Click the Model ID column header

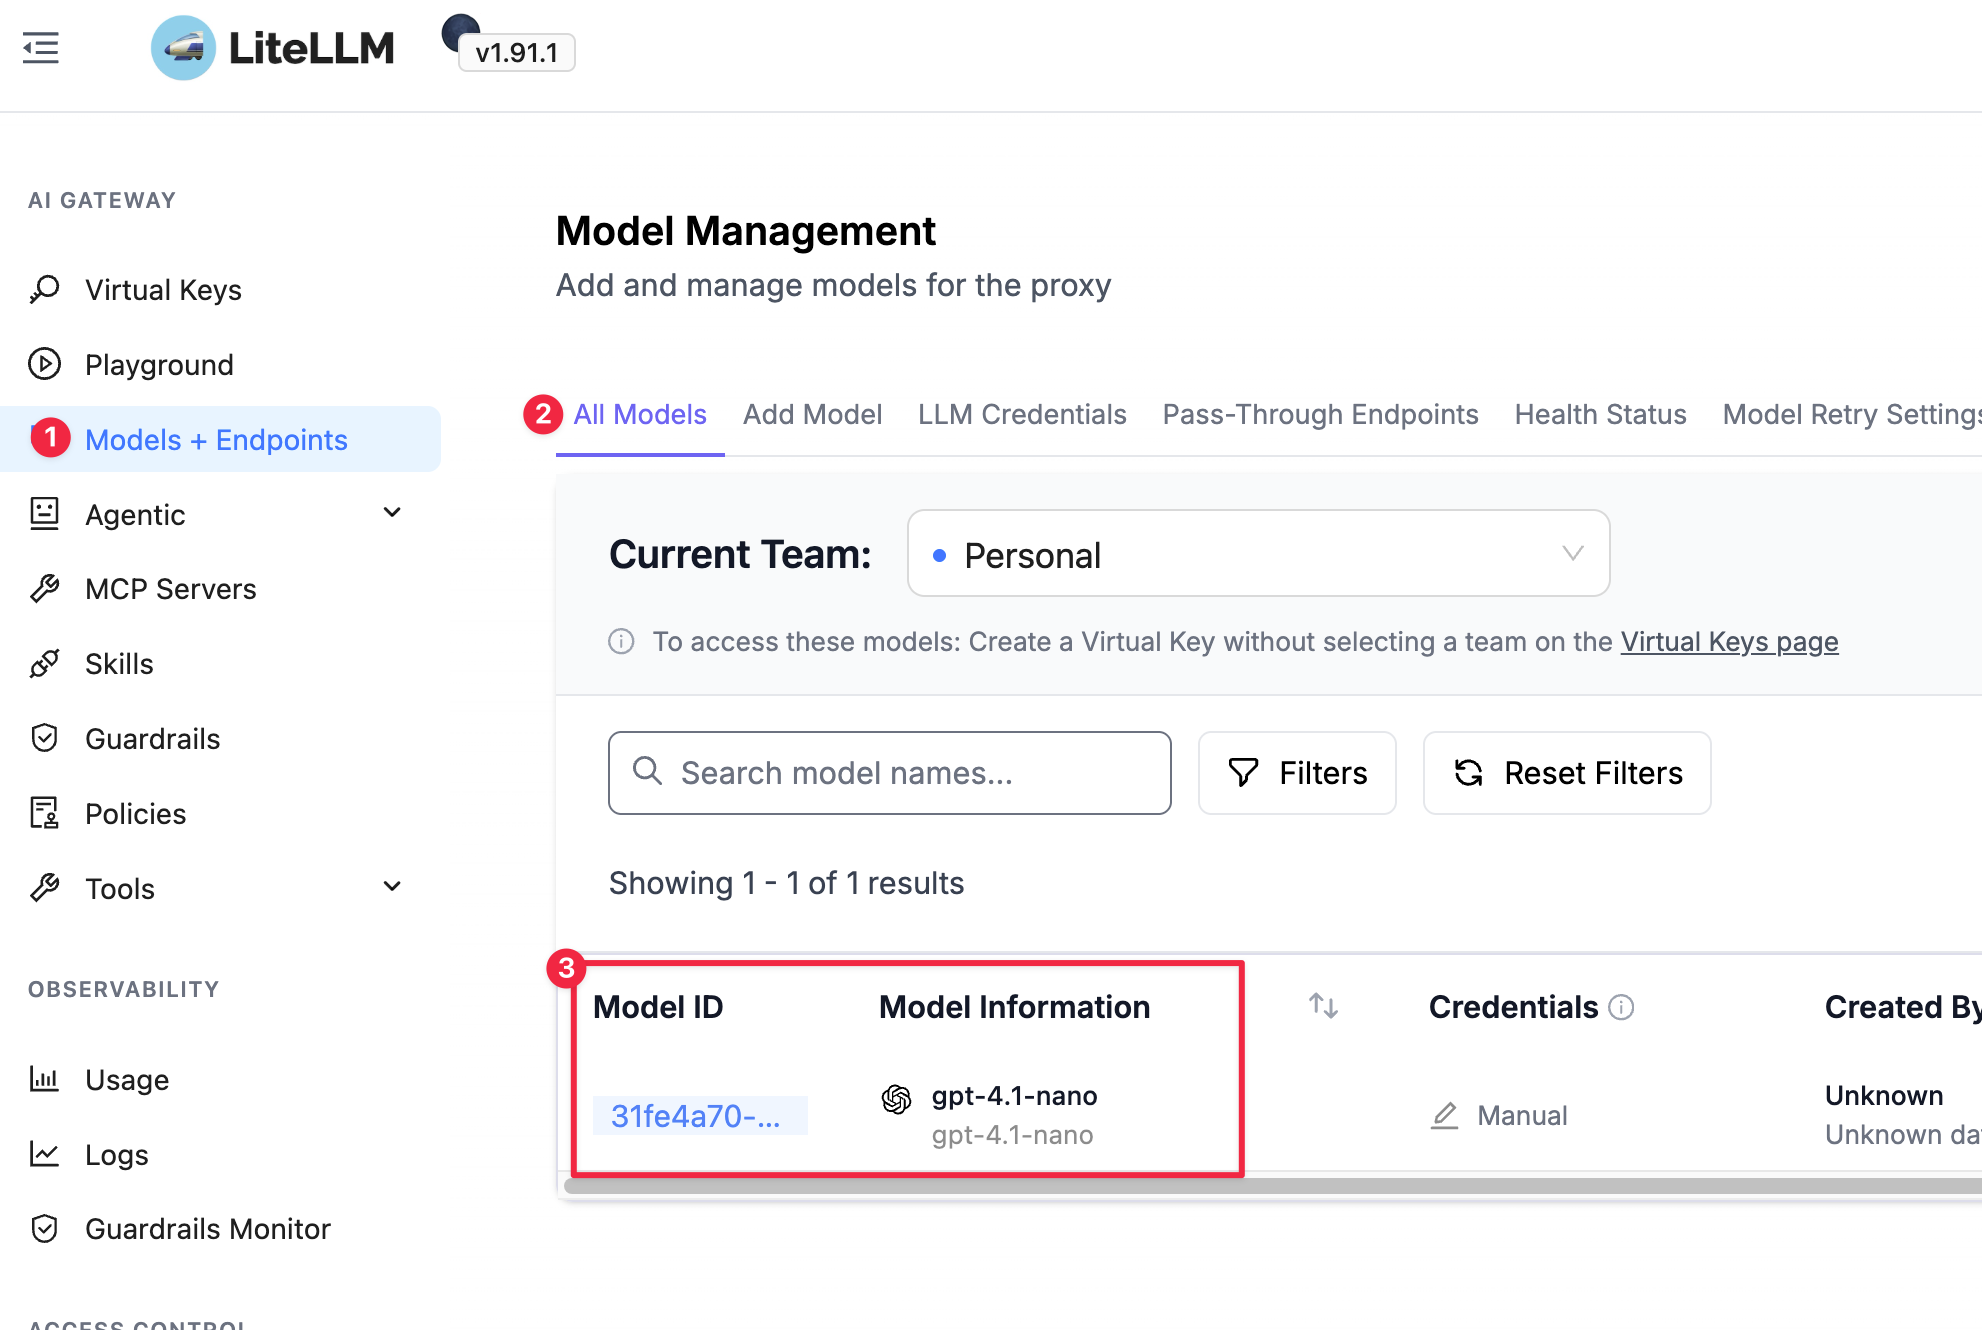(x=658, y=1008)
